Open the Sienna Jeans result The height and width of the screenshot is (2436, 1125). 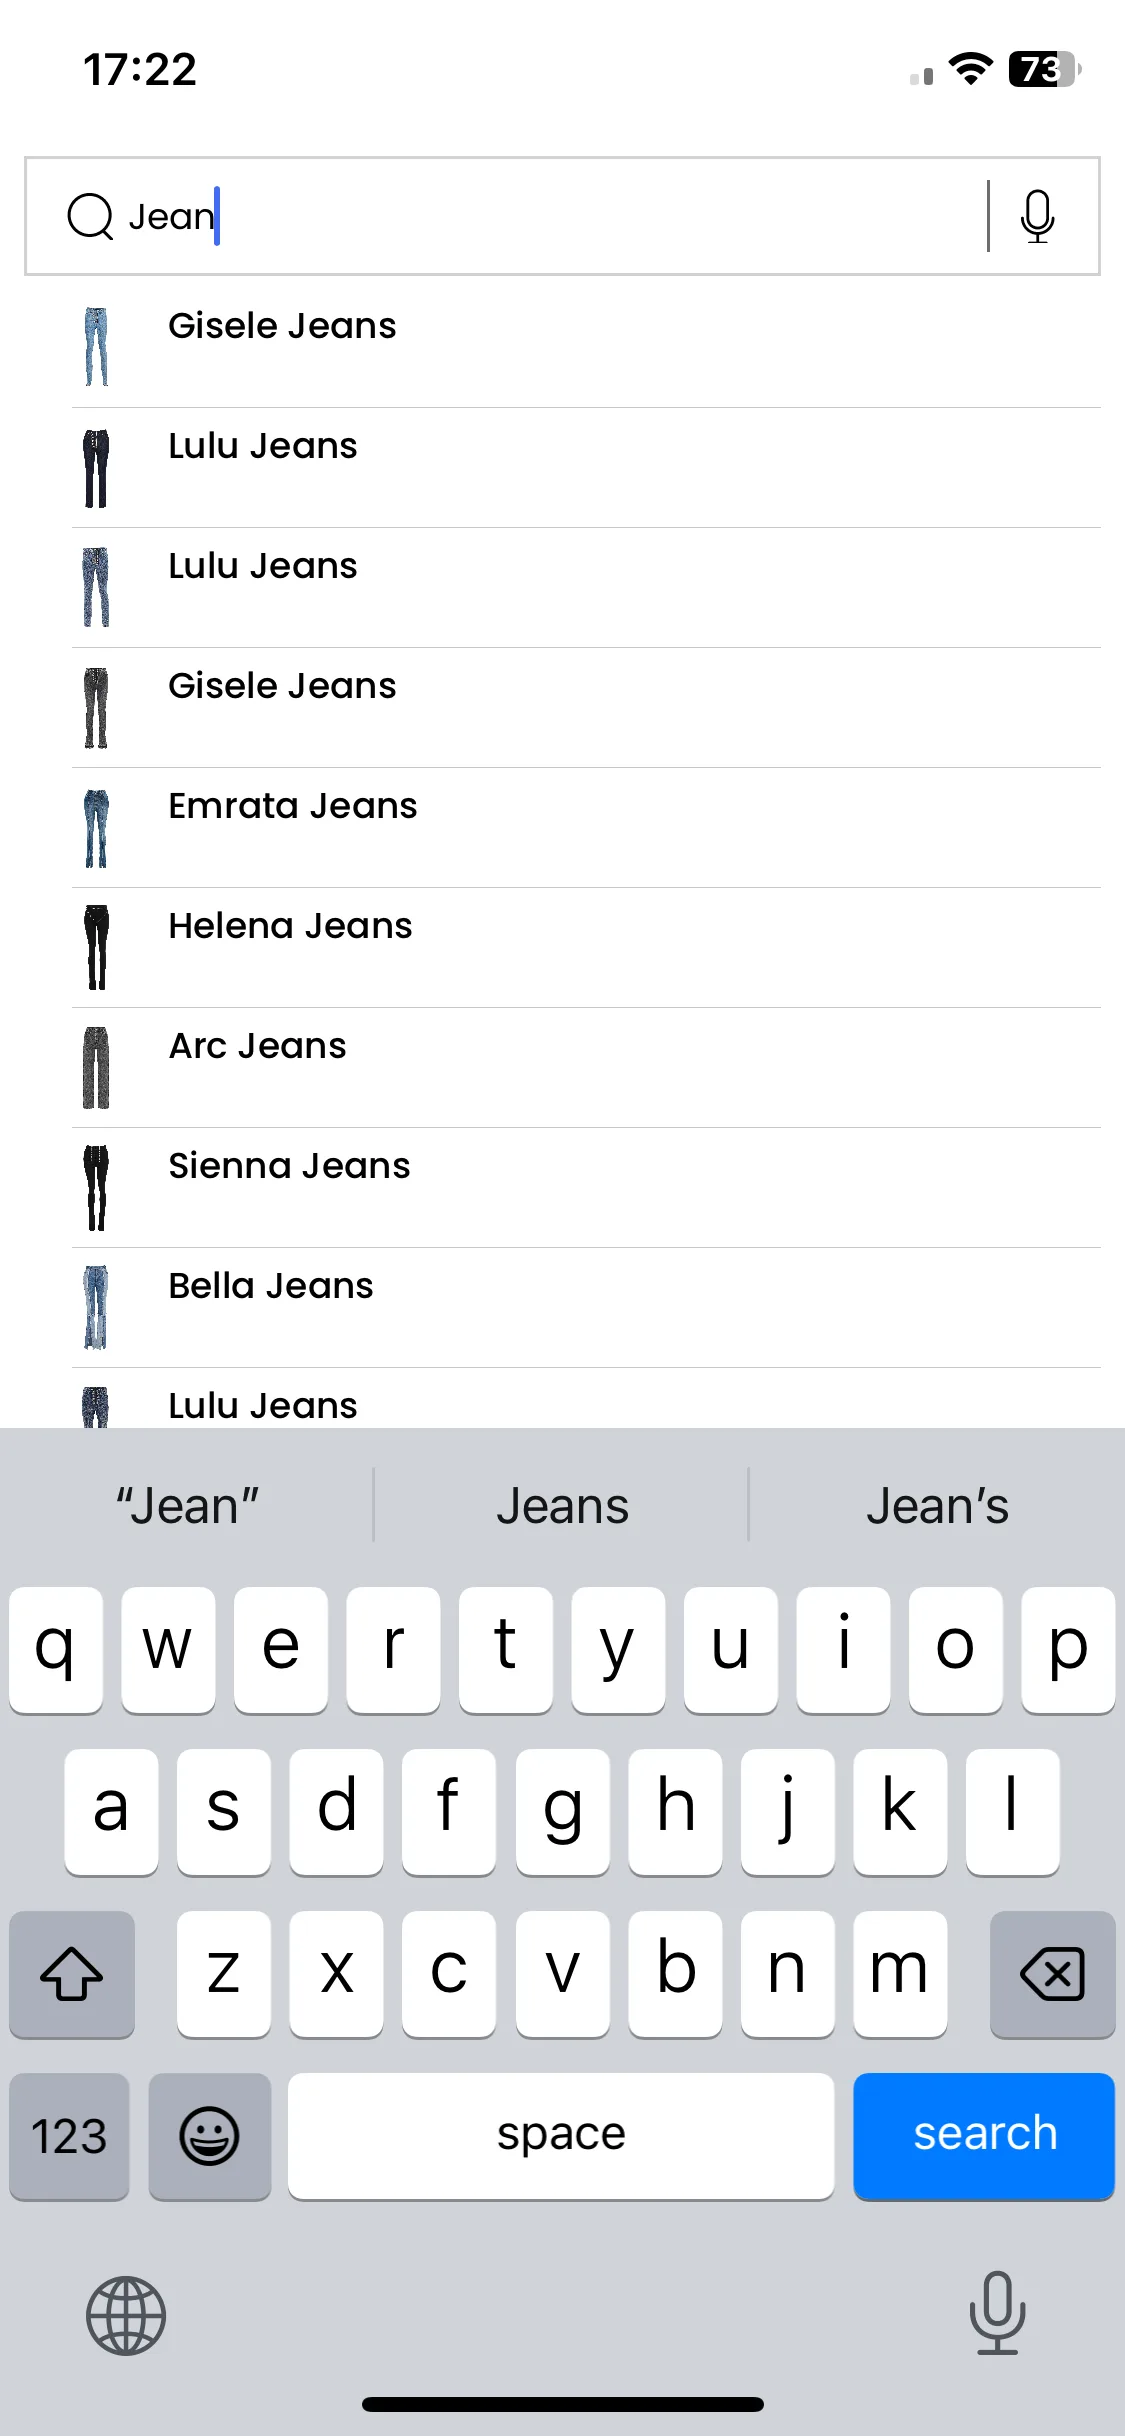click(x=586, y=1188)
